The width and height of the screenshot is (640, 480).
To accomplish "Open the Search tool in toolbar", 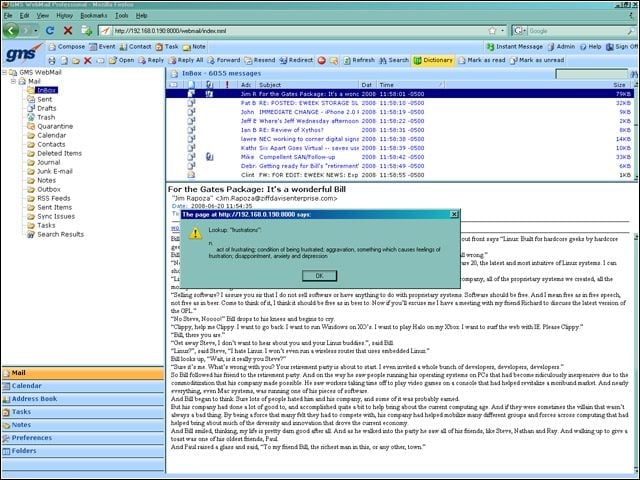I will click(394, 60).
